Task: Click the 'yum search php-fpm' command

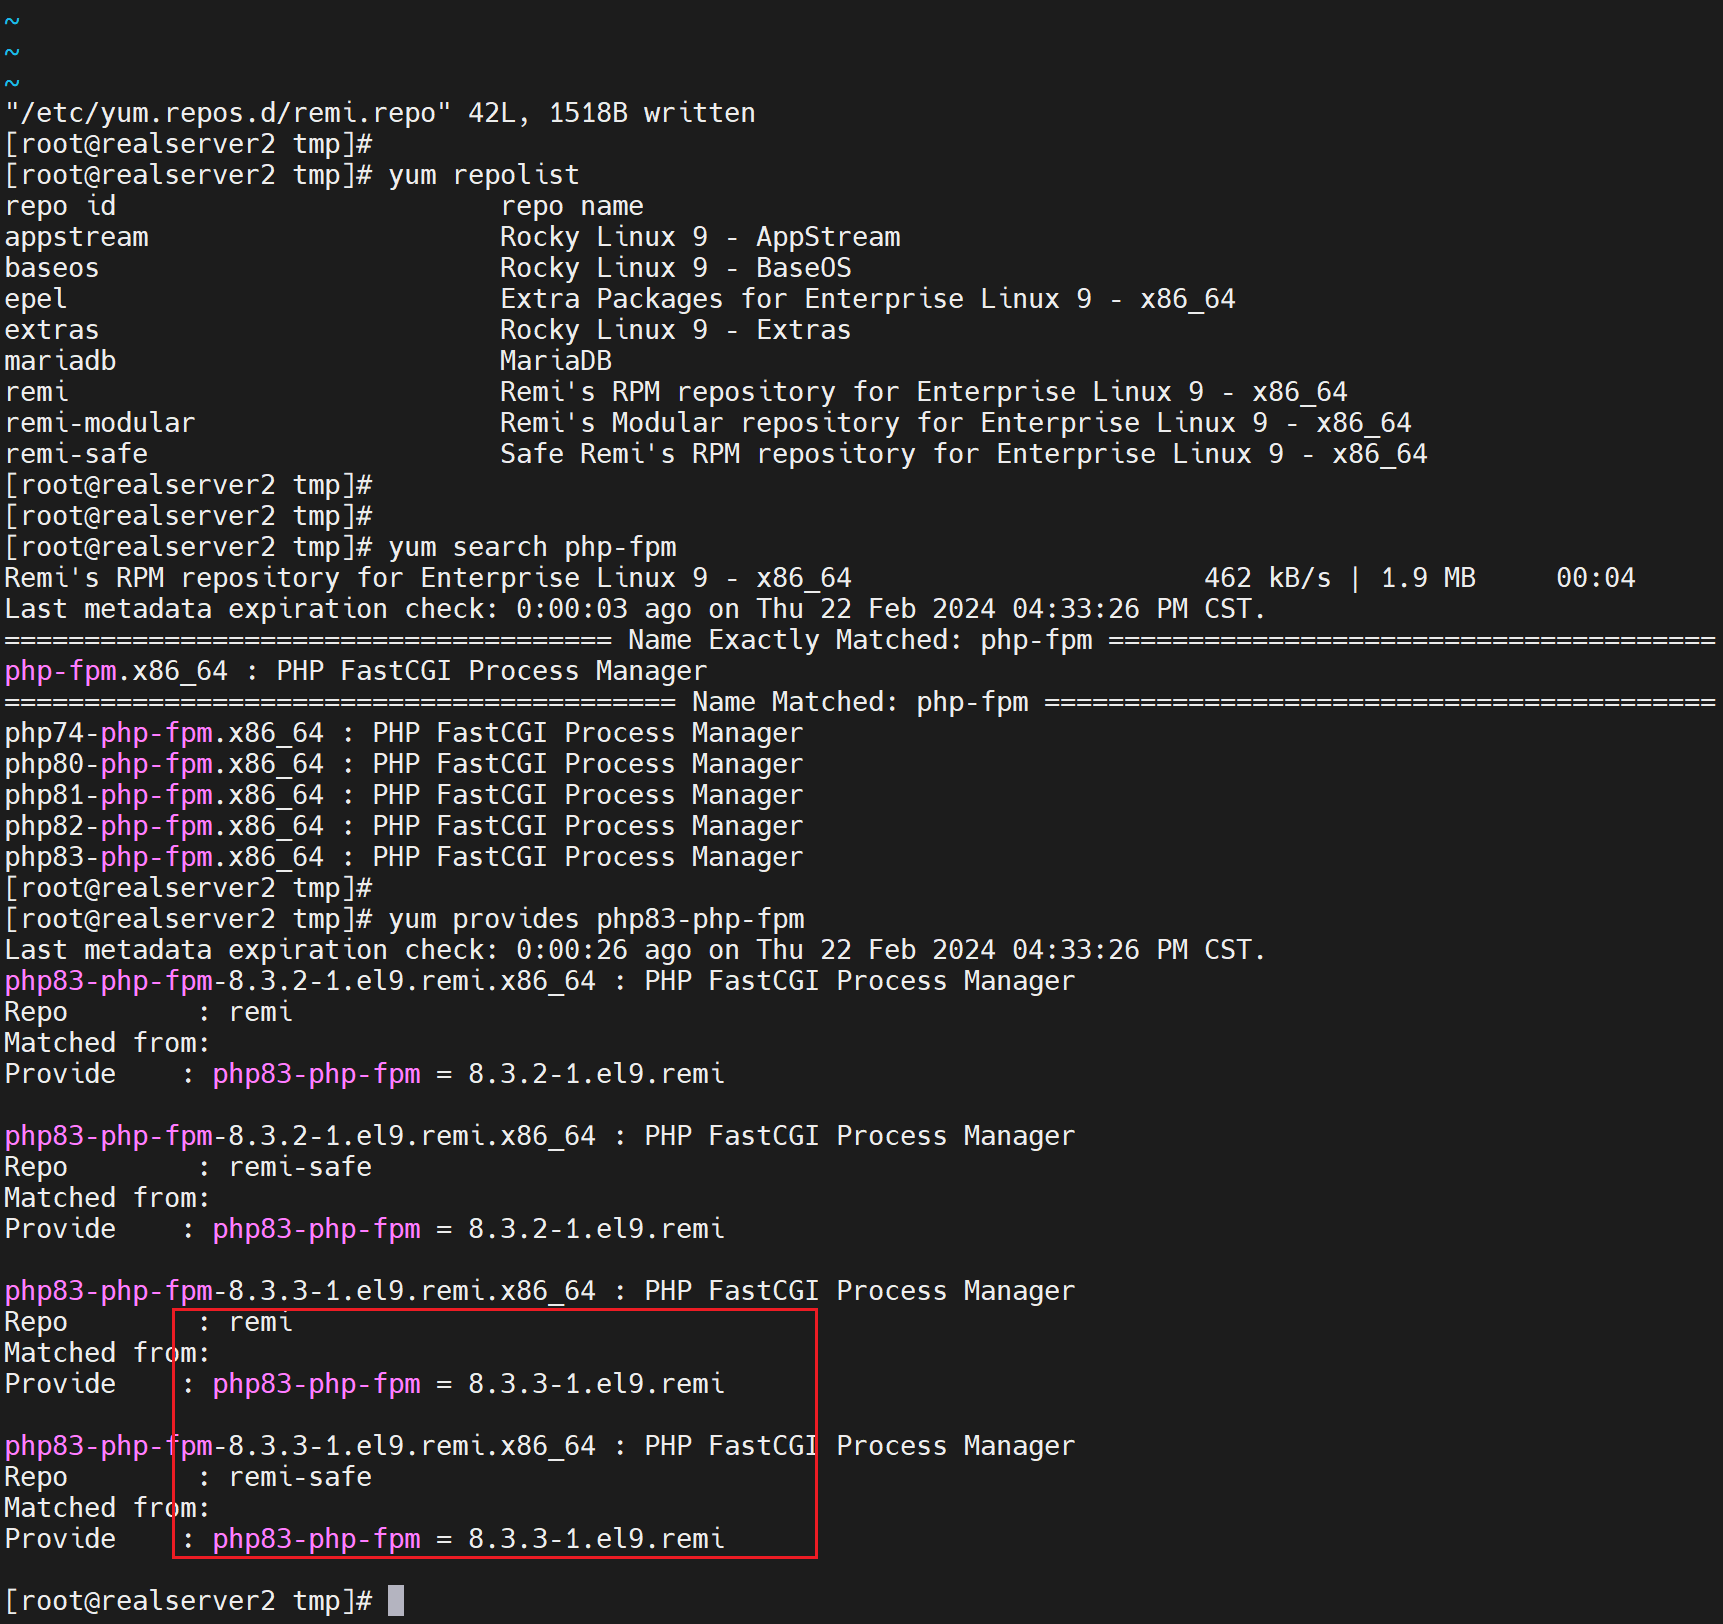Action: [532, 547]
